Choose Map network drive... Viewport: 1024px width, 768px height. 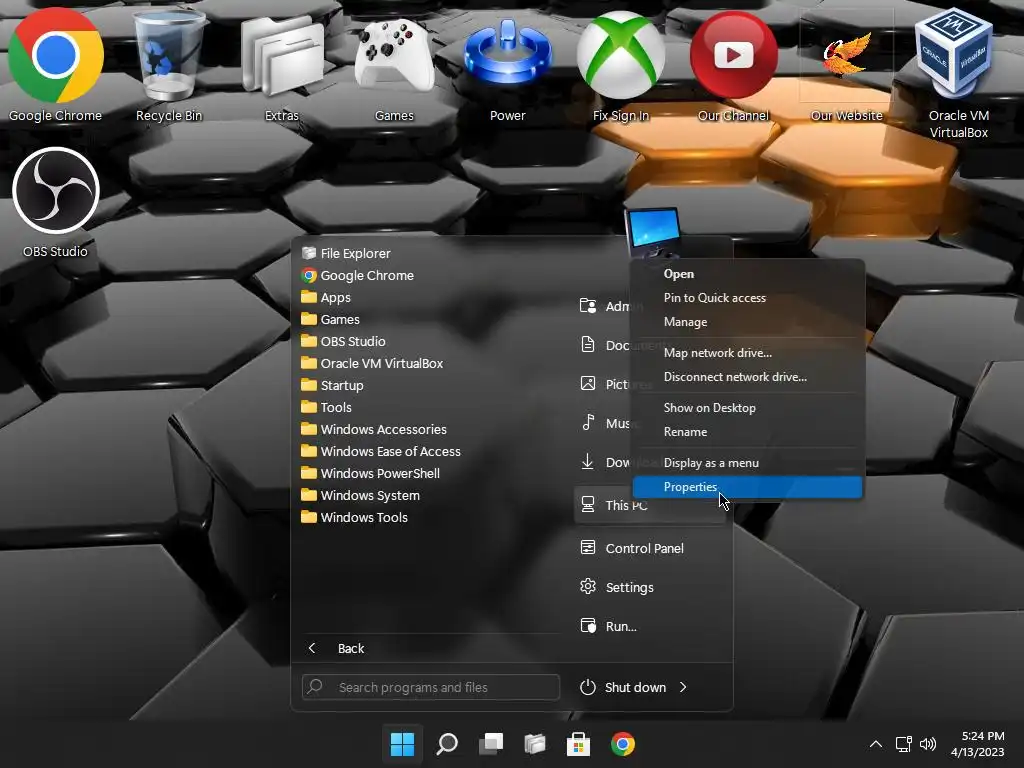pyautogui.click(x=747, y=353)
